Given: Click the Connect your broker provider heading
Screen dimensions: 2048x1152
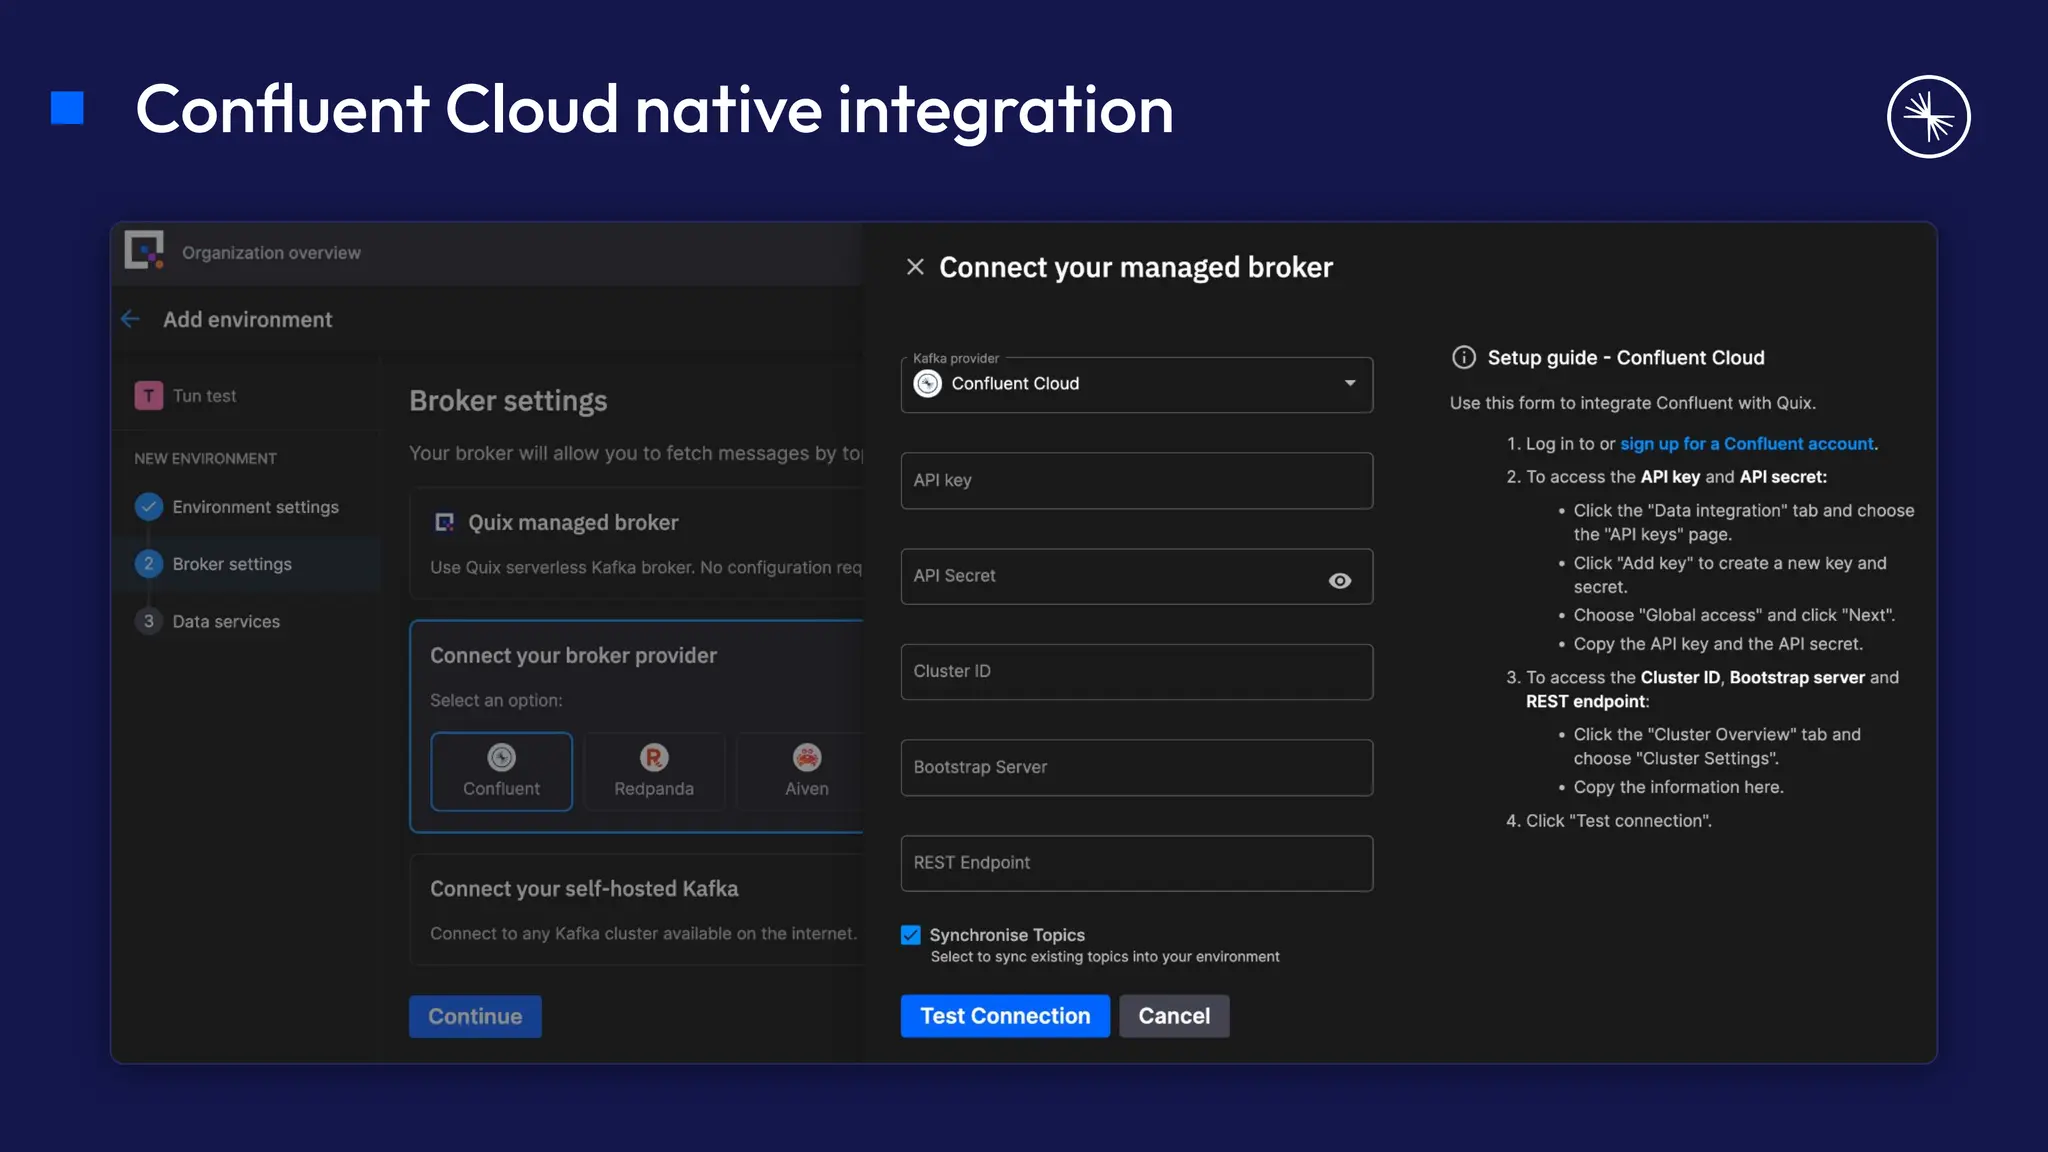Looking at the screenshot, I should tap(573, 656).
